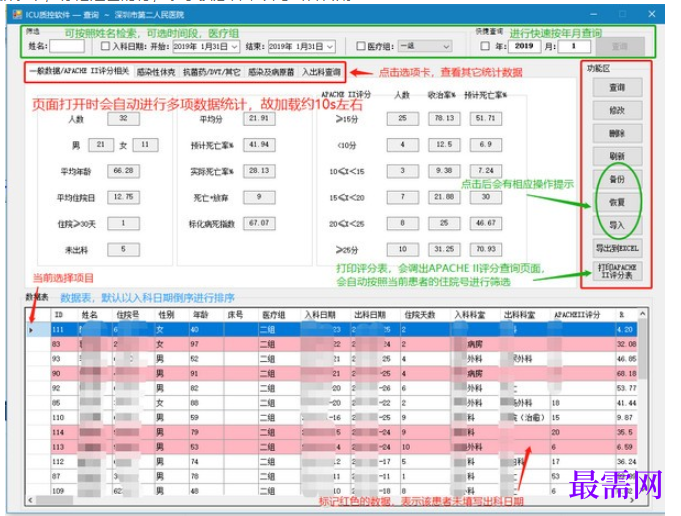Select the 抗菌药/DVT/其它 tab
The image size is (681, 516).
(212, 72)
